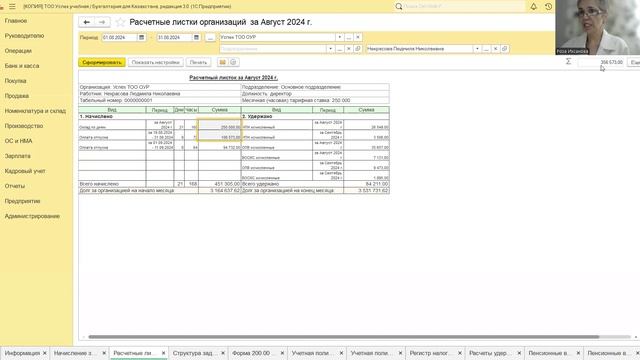
Task: Open organization selection ellipsis button
Action: coord(349,37)
